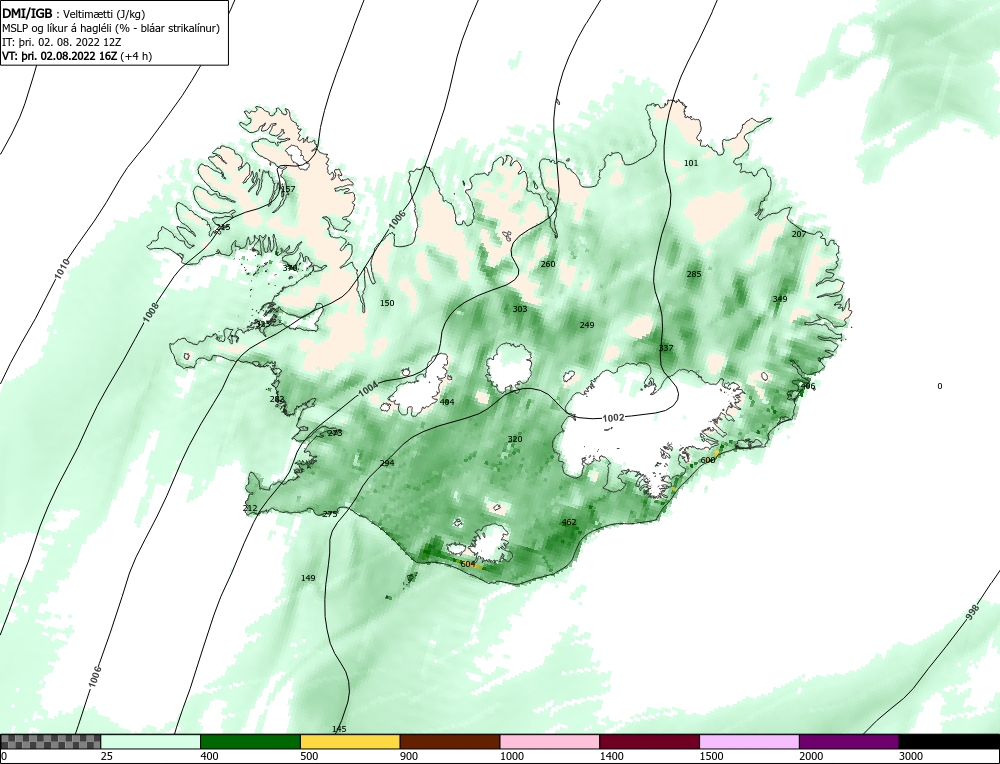Click the 1008 isobar label
Viewport: 1000px width, 764px height.
(151, 312)
